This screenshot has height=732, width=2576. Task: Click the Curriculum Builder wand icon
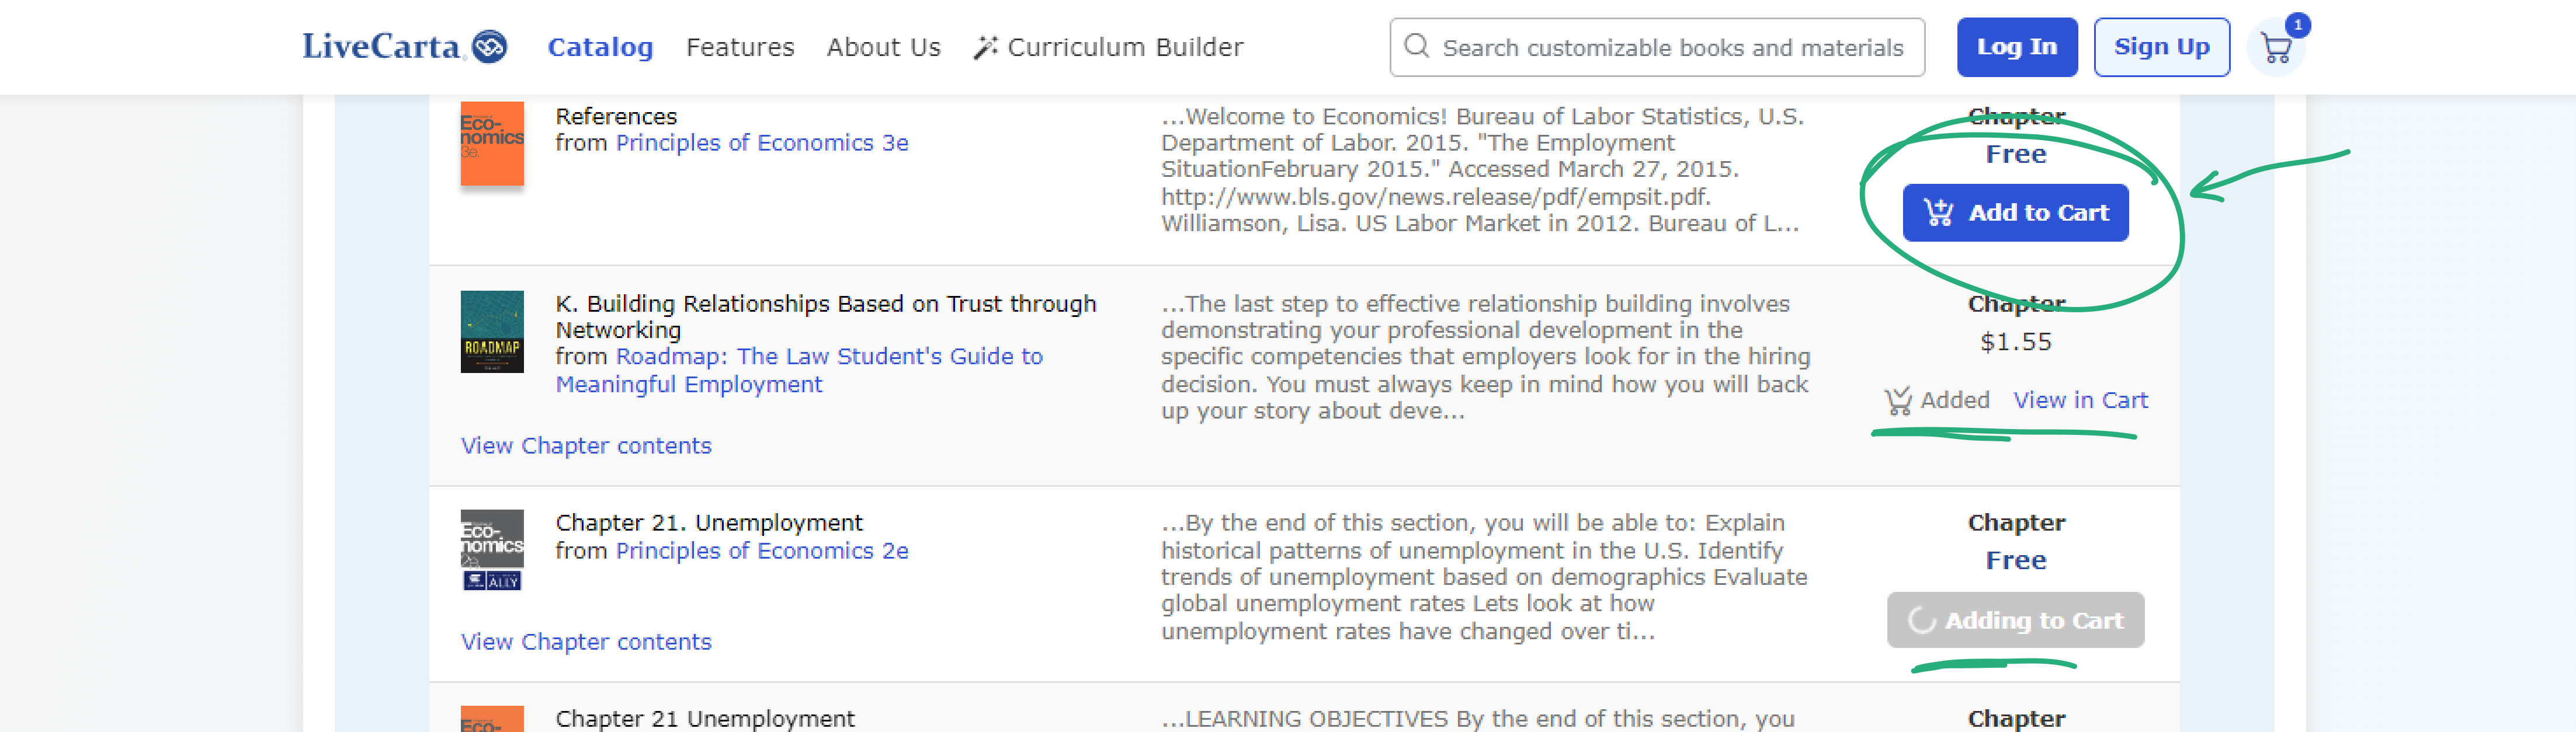[985, 47]
